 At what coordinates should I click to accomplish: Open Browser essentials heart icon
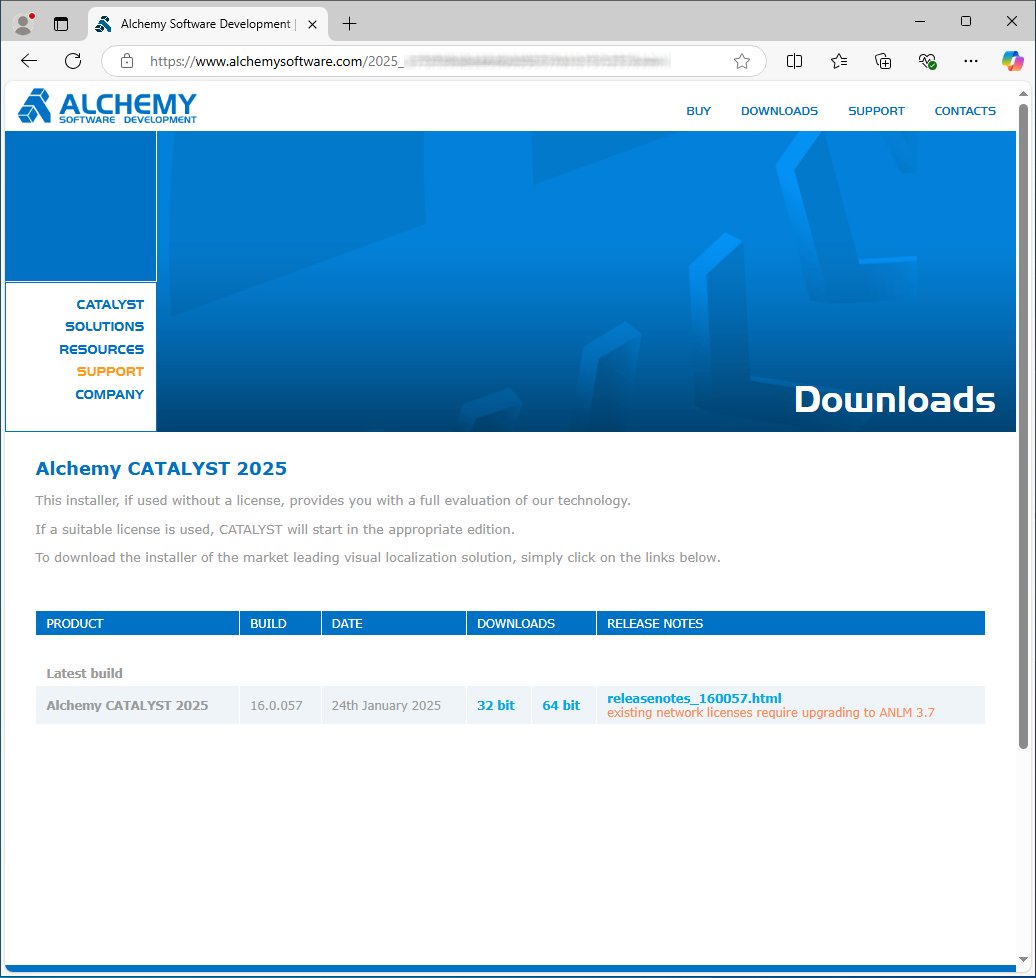[x=927, y=61]
